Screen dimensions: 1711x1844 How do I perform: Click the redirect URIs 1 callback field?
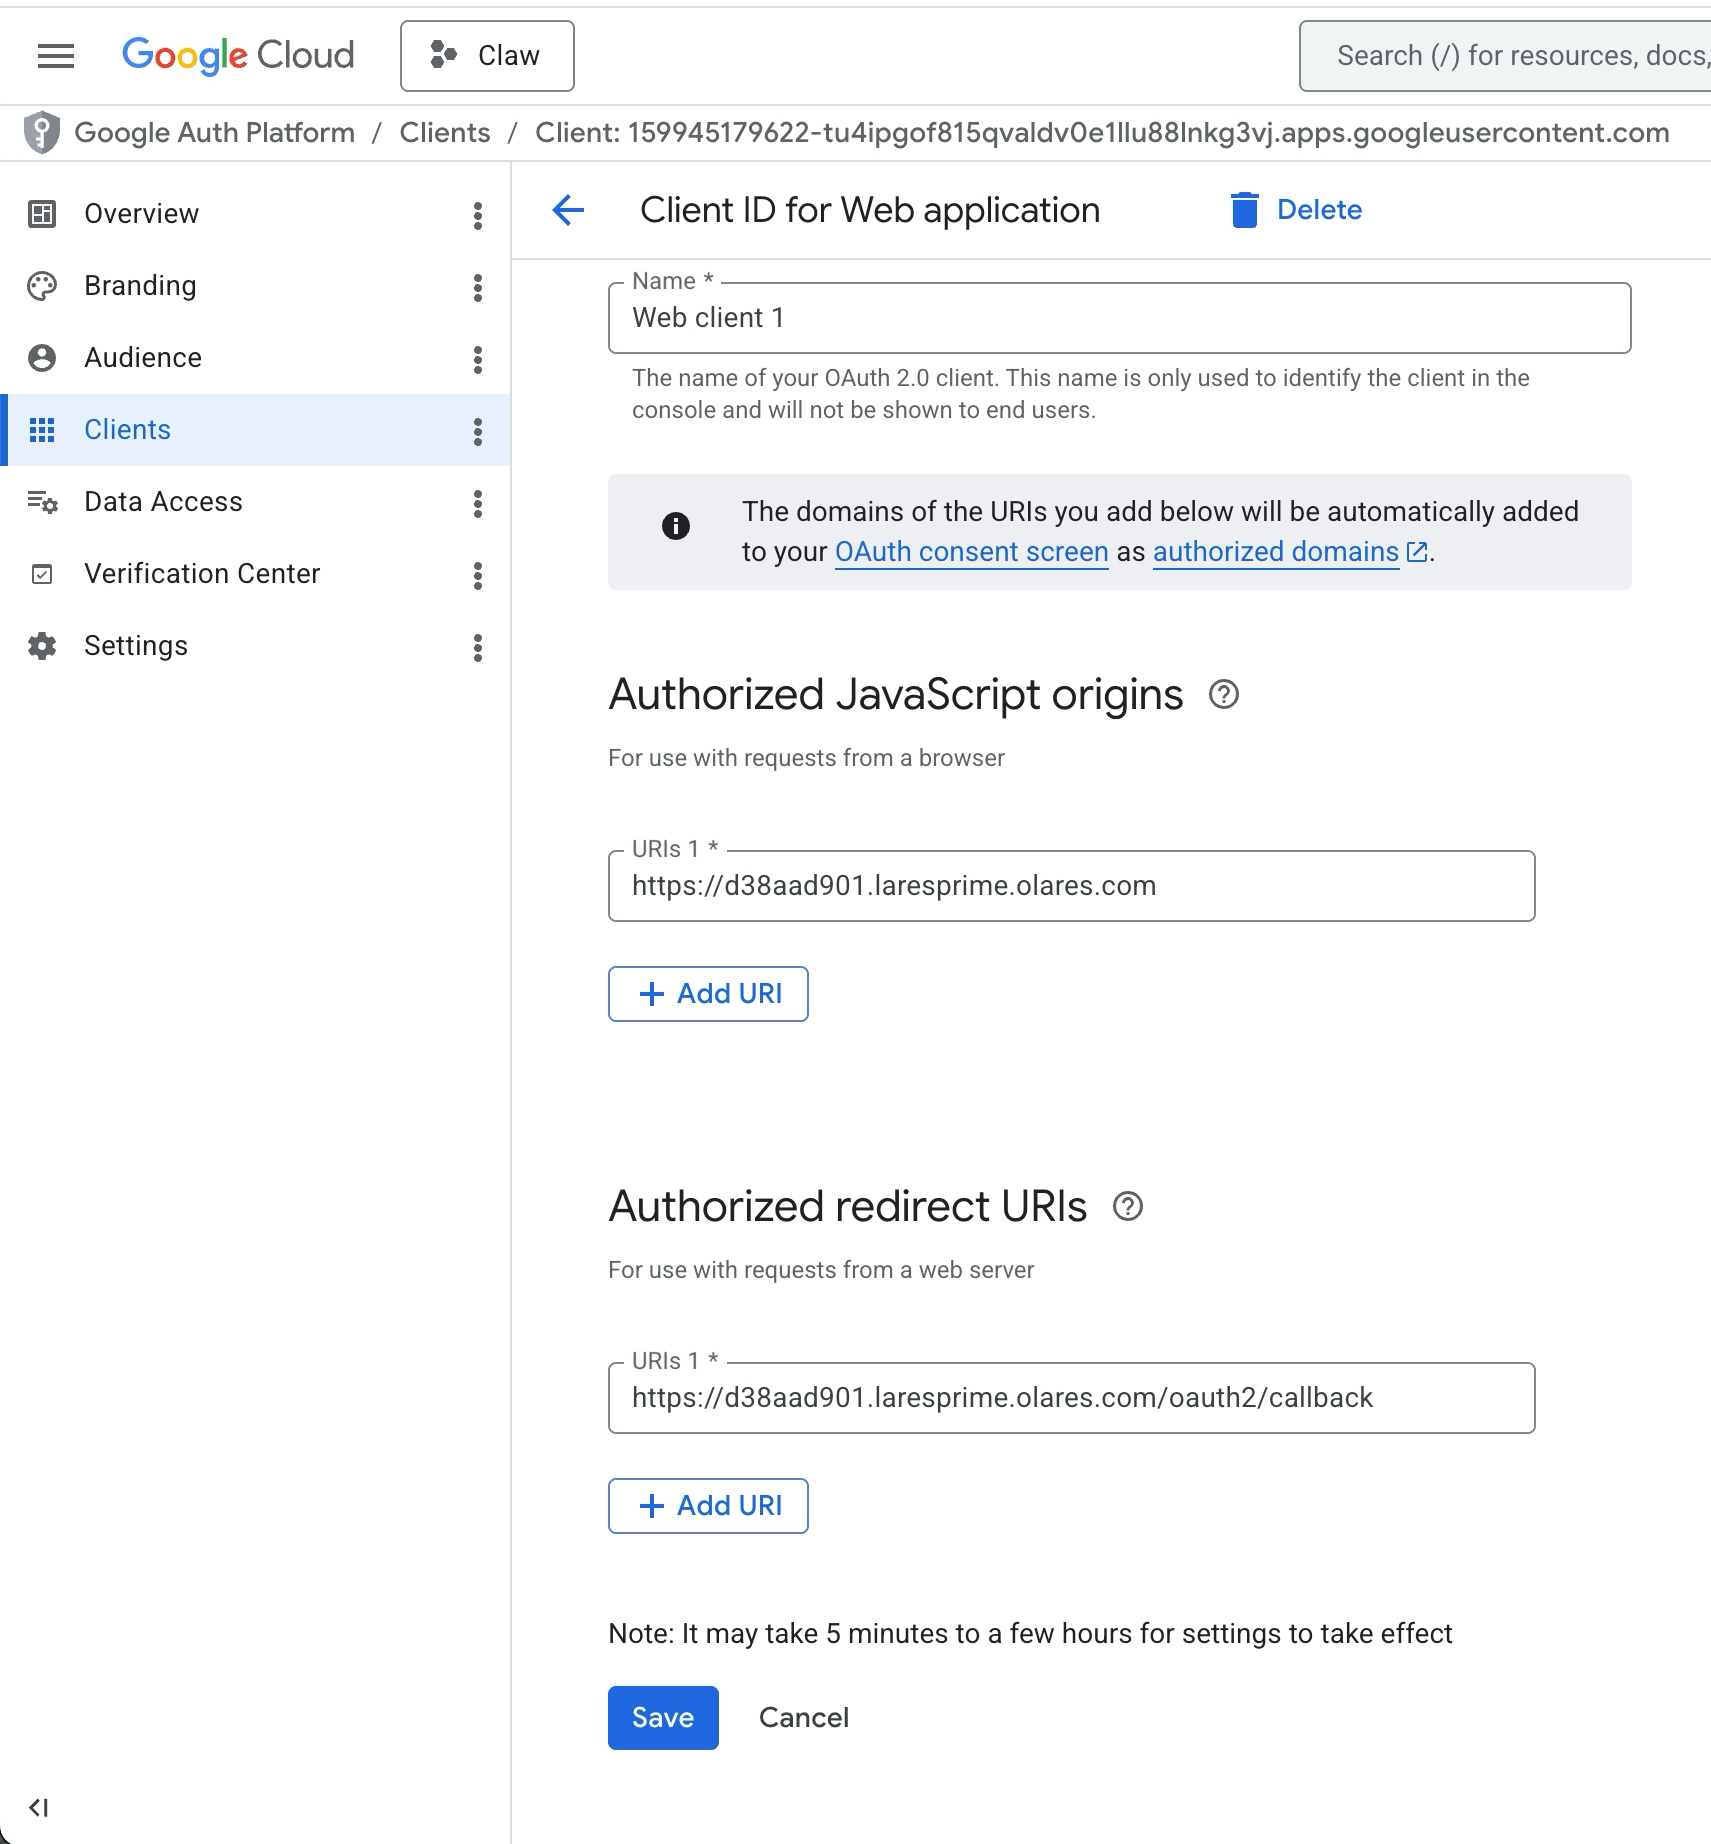[1071, 1398]
